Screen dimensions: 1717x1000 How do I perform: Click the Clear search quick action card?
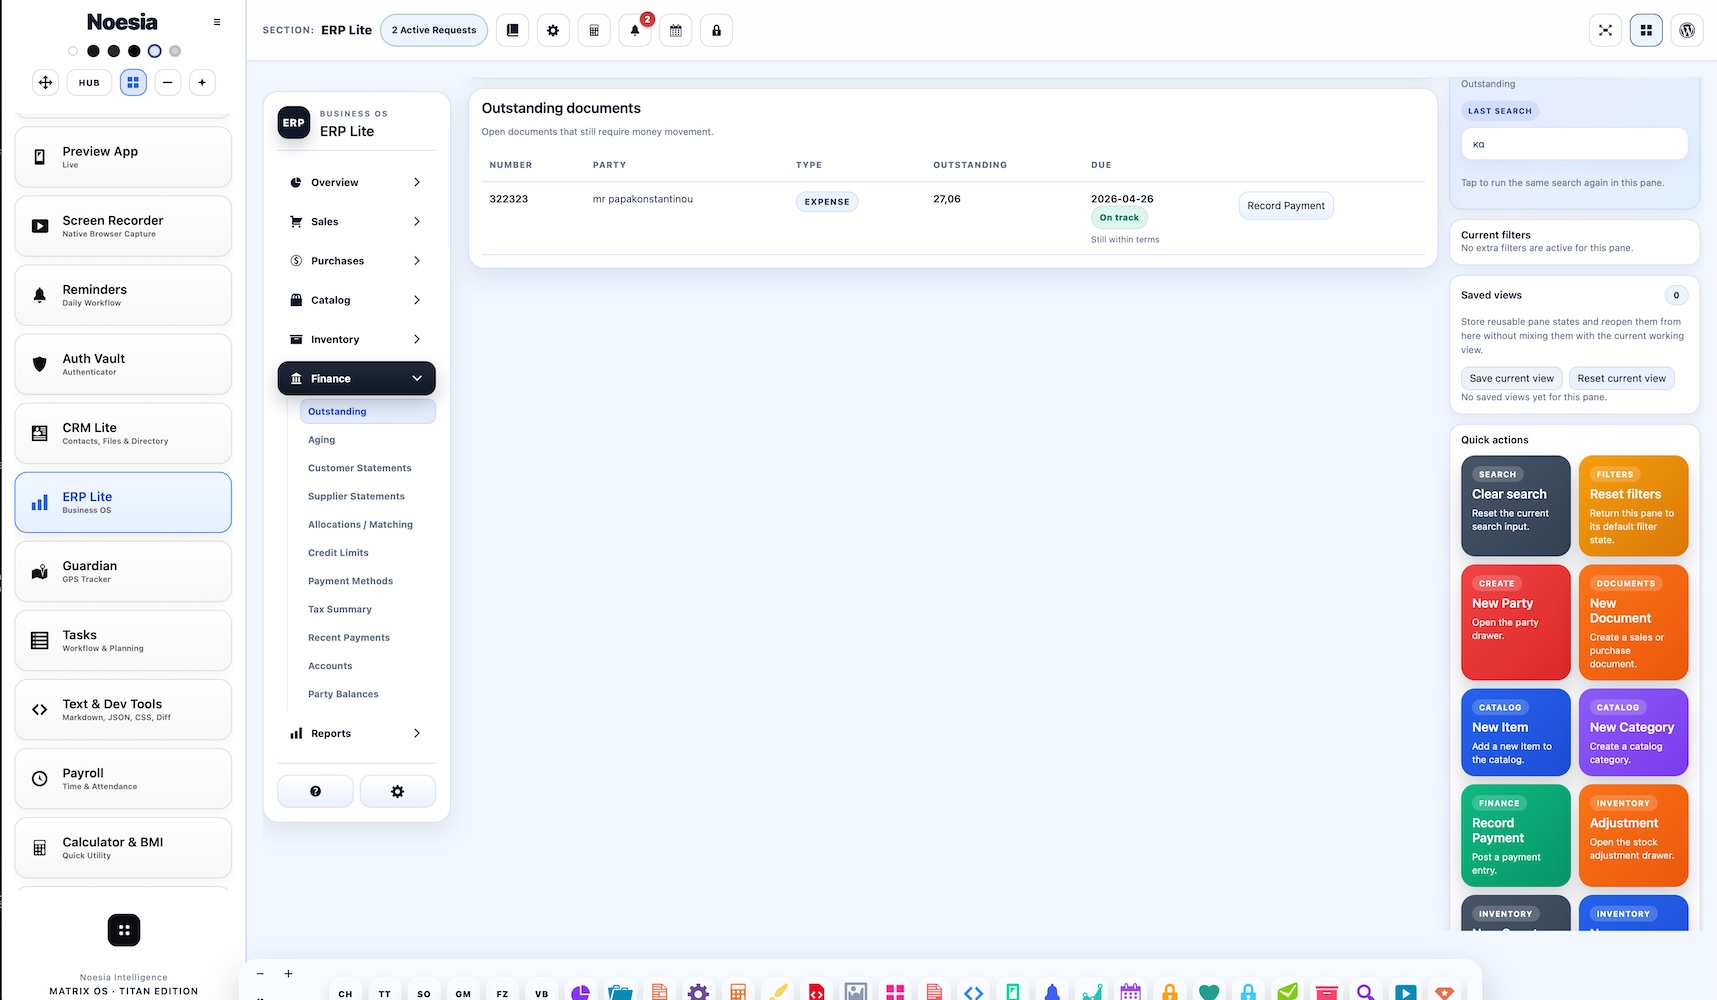[x=1515, y=506]
